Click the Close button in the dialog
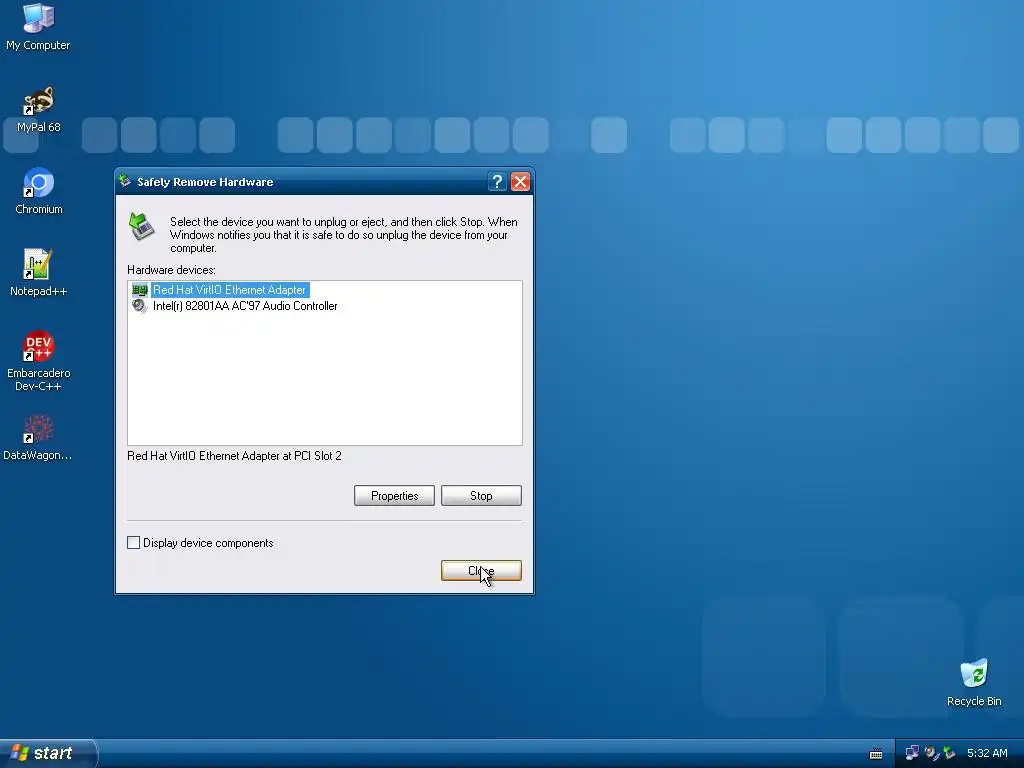The image size is (1024, 768). click(x=481, y=571)
